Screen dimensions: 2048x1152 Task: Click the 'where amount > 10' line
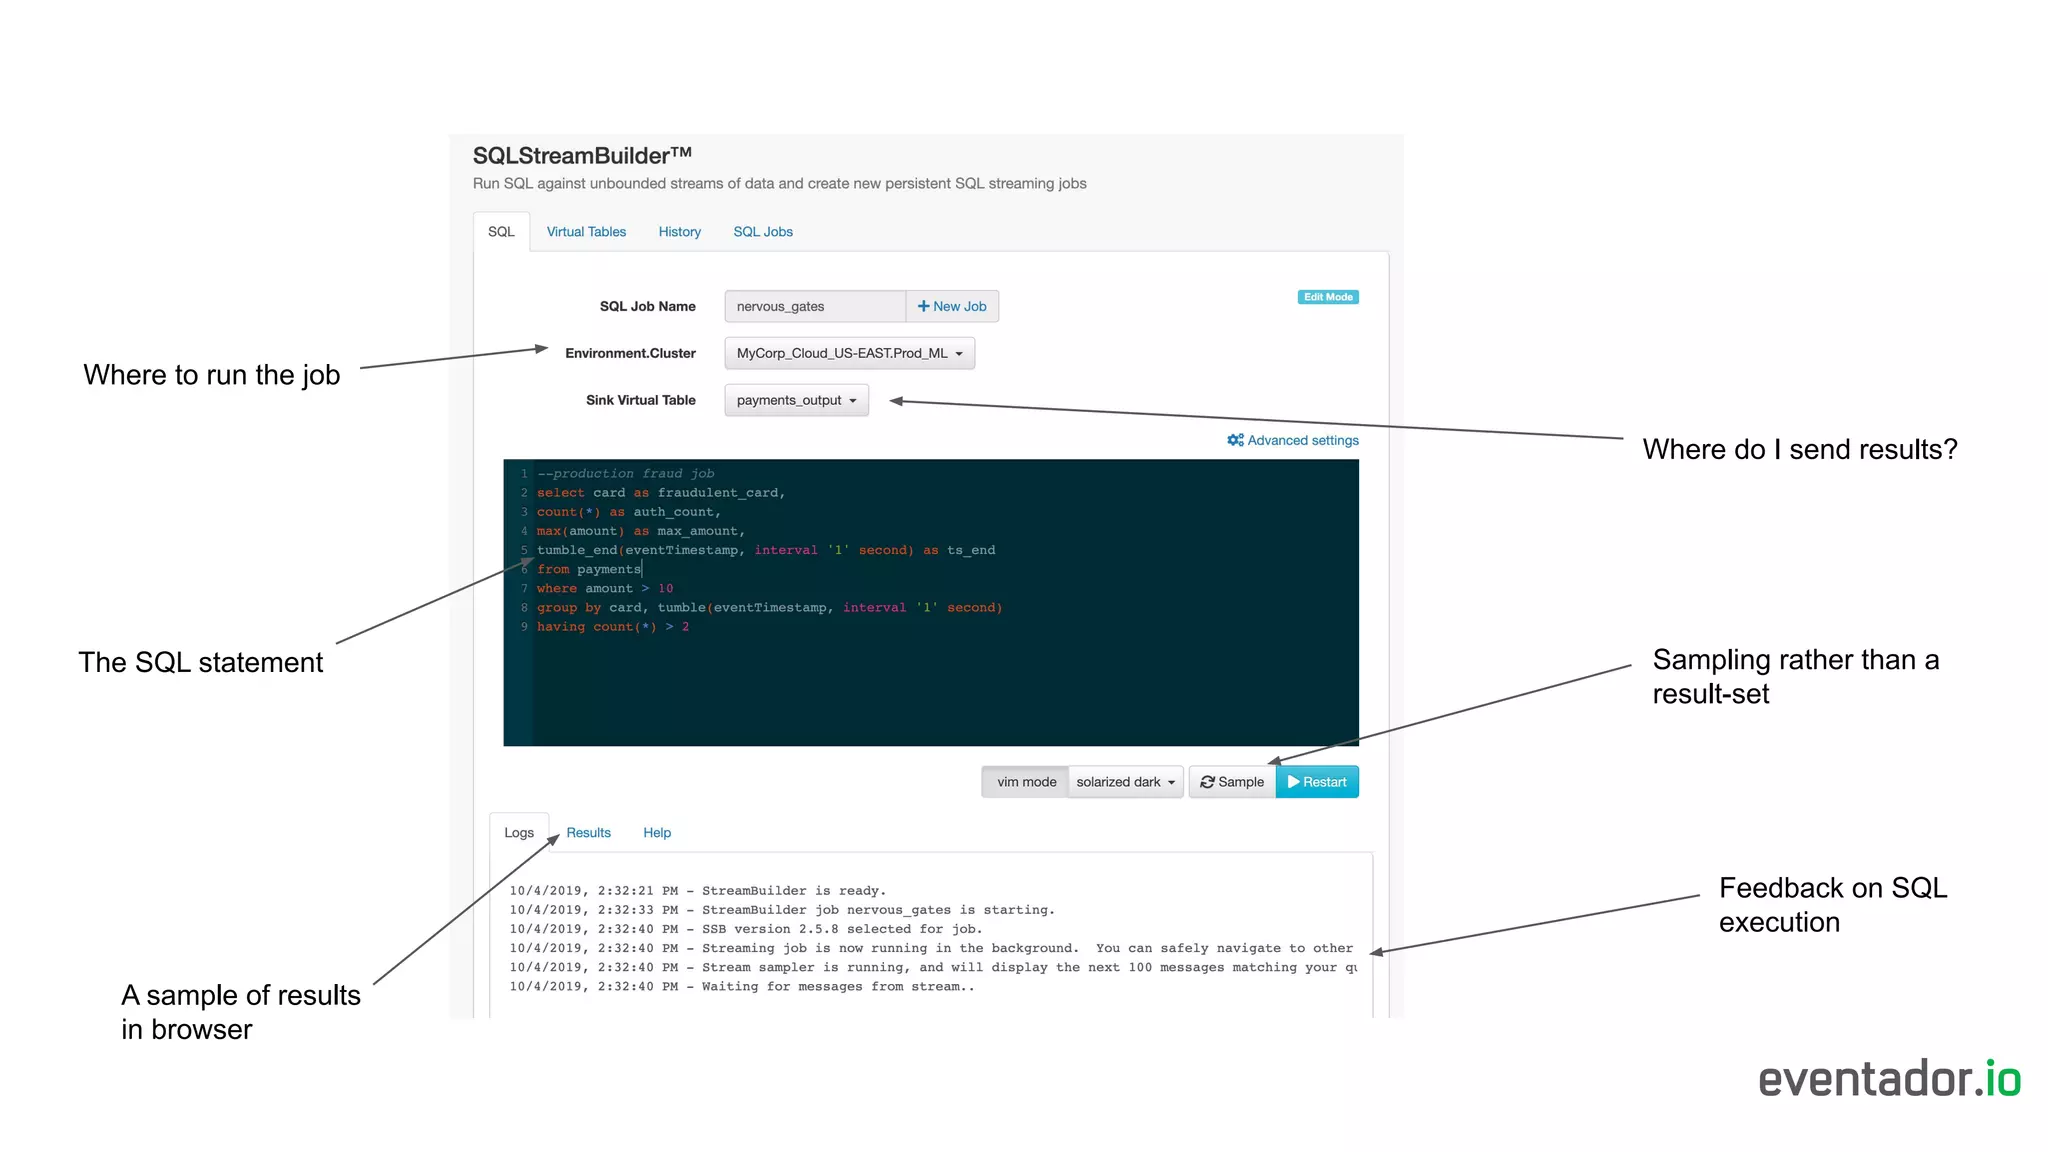[605, 588]
